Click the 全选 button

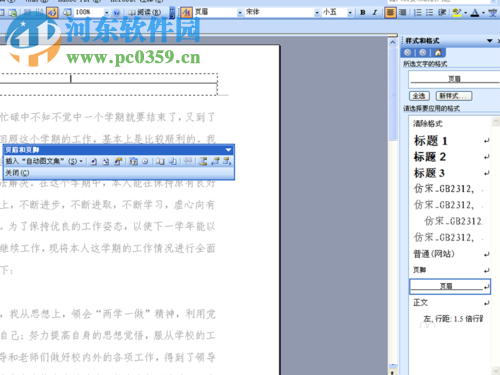click(x=419, y=96)
